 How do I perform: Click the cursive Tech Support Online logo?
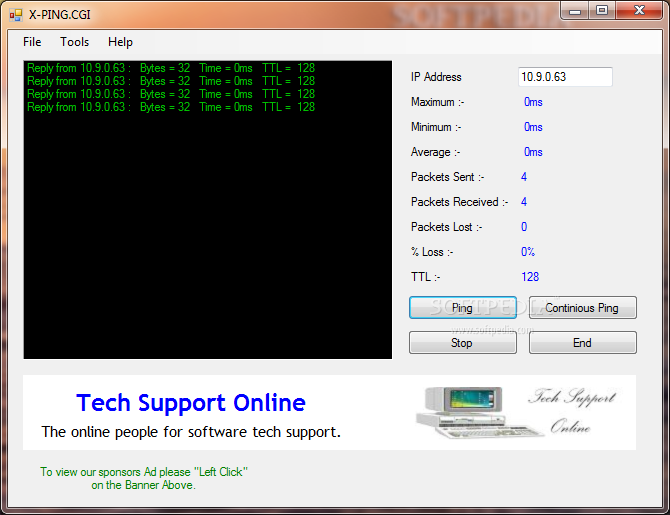(573, 411)
